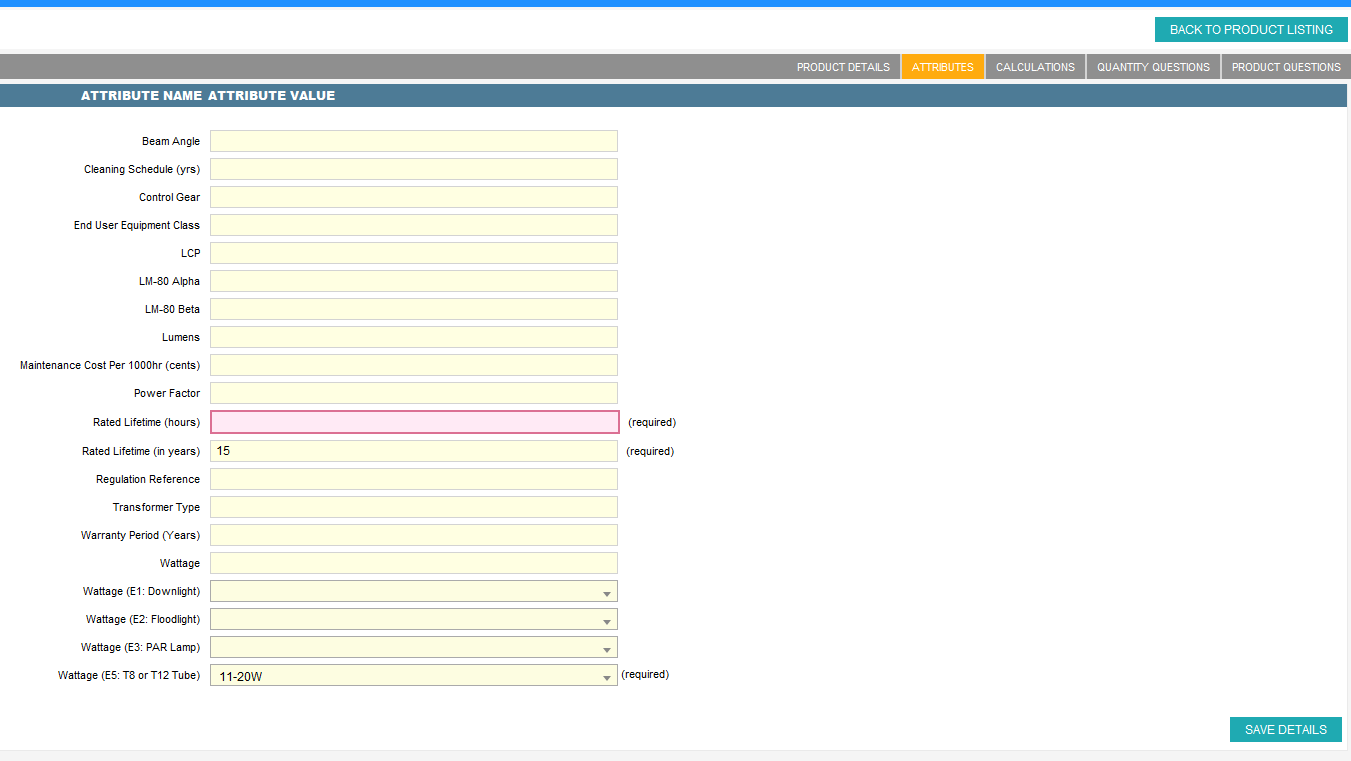Select the Attributes tab
The image size is (1351, 761).
click(942, 67)
